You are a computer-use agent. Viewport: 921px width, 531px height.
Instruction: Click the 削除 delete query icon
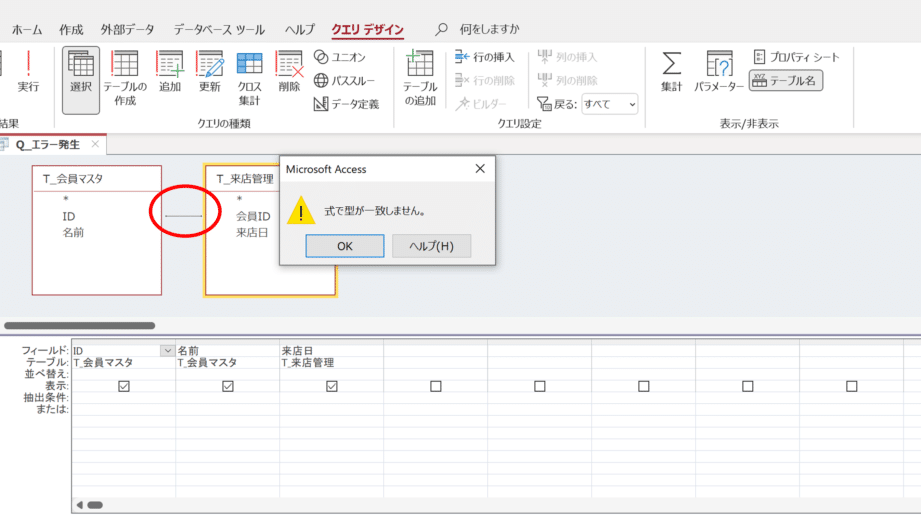[x=289, y=72]
